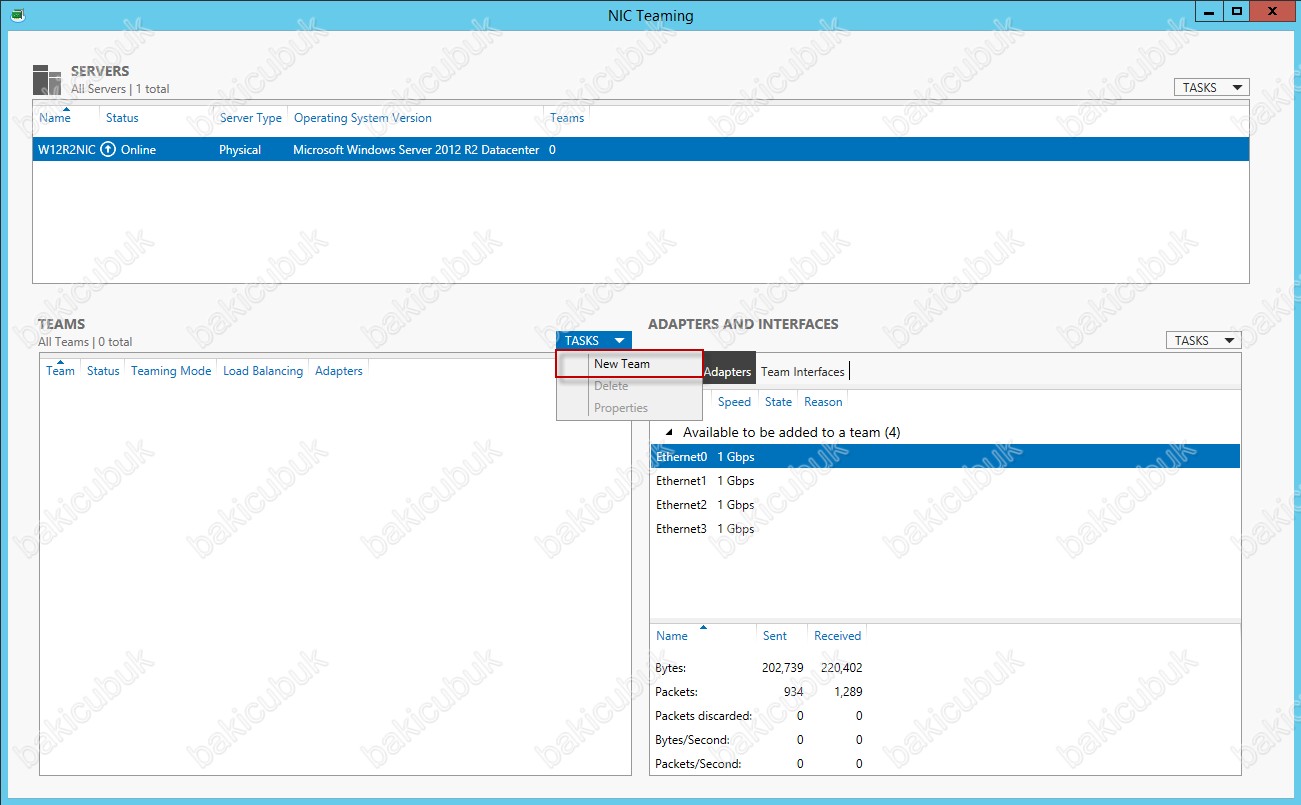
Task: Maximize the NIC Teaming window
Action: [x=1237, y=11]
